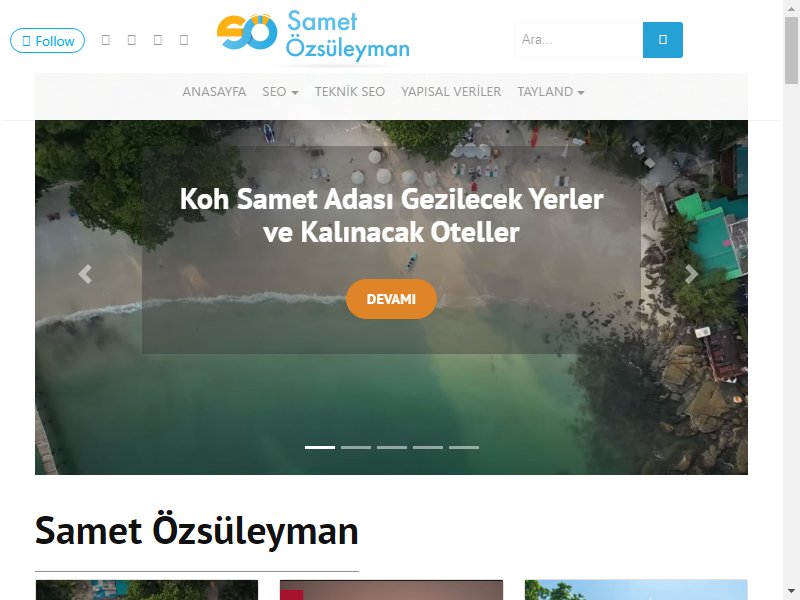Open the TEKNİK SEO menu item
Viewport: 800px width, 600px height.
[x=349, y=92]
